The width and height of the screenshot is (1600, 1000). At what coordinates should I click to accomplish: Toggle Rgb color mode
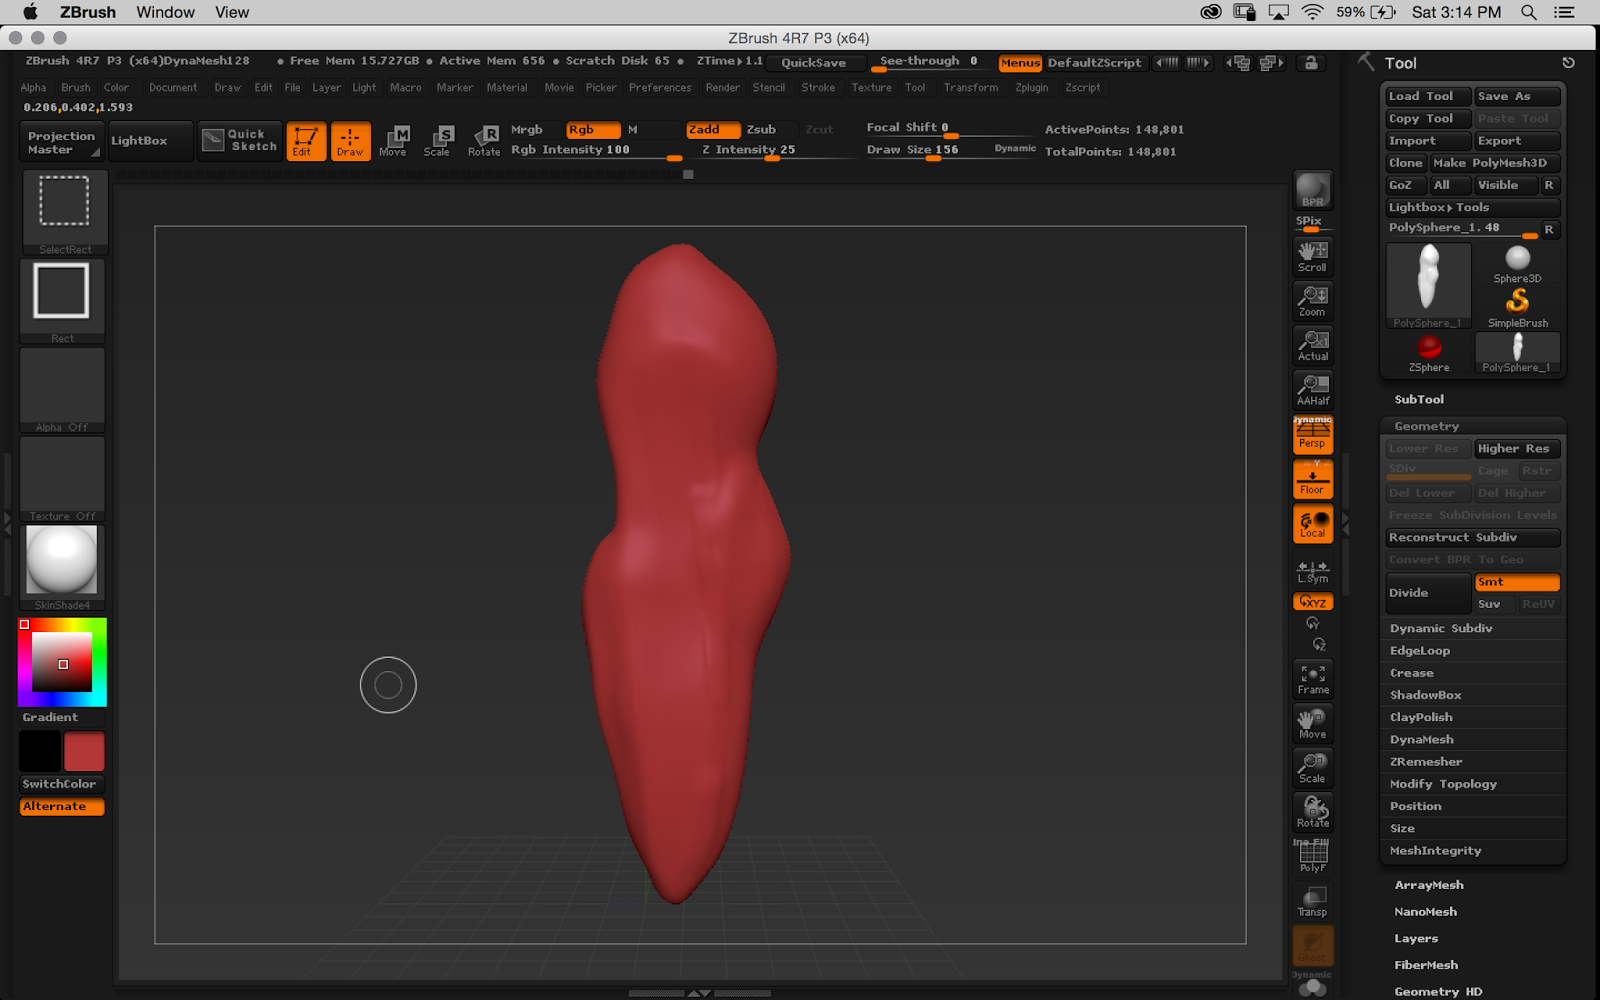(x=592, y=129)
